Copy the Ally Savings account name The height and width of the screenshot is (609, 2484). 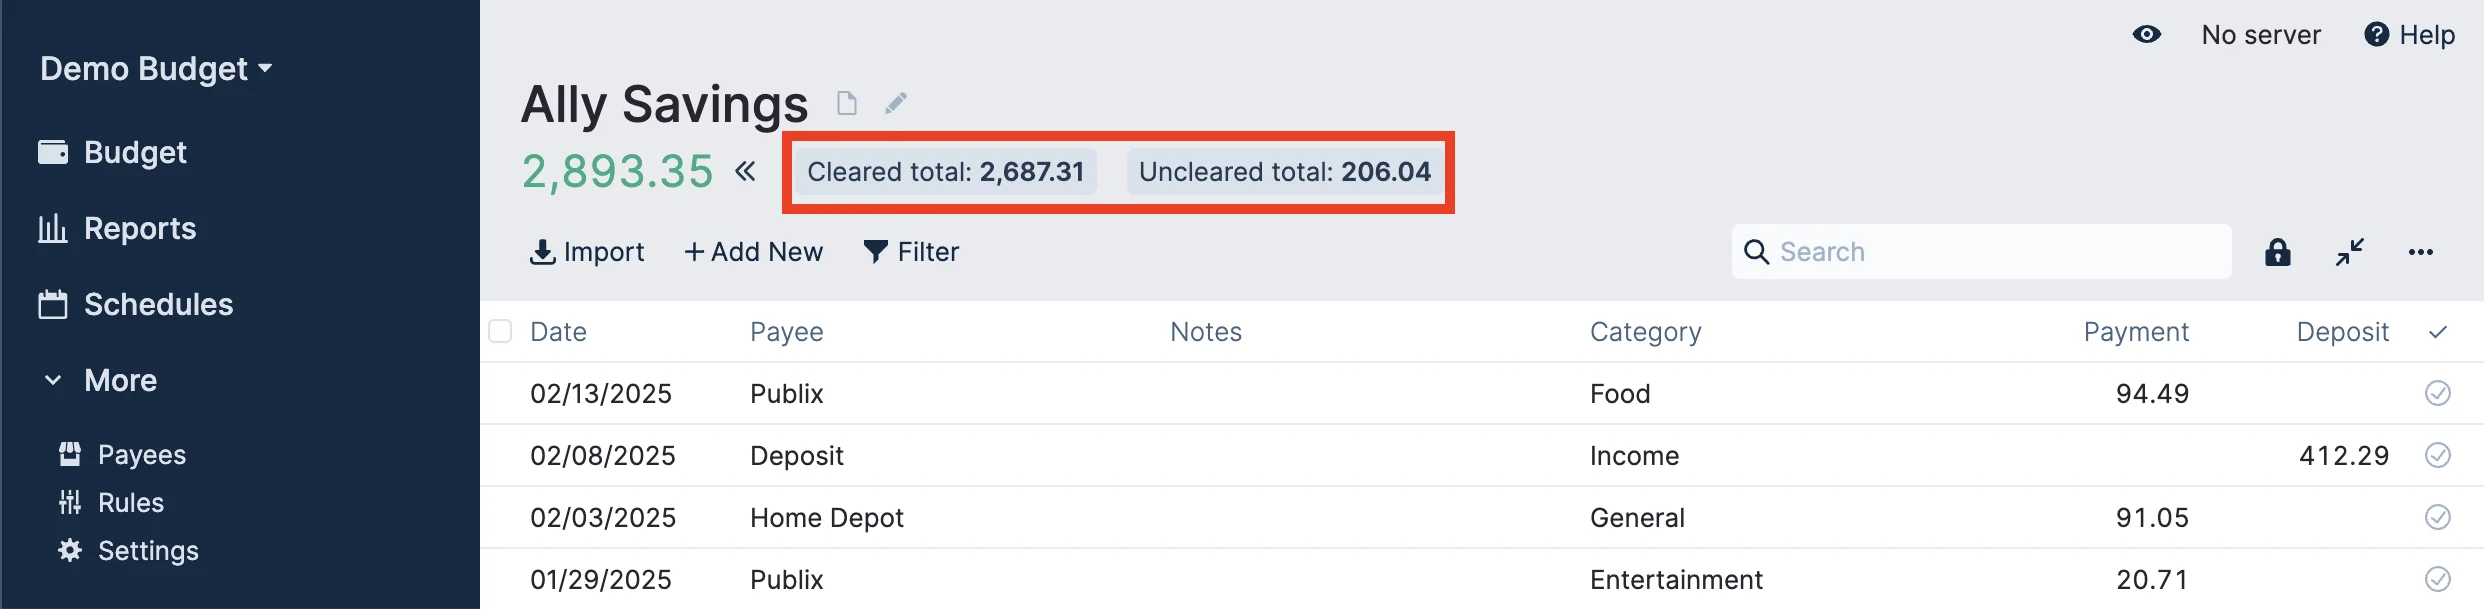(846, 103)
